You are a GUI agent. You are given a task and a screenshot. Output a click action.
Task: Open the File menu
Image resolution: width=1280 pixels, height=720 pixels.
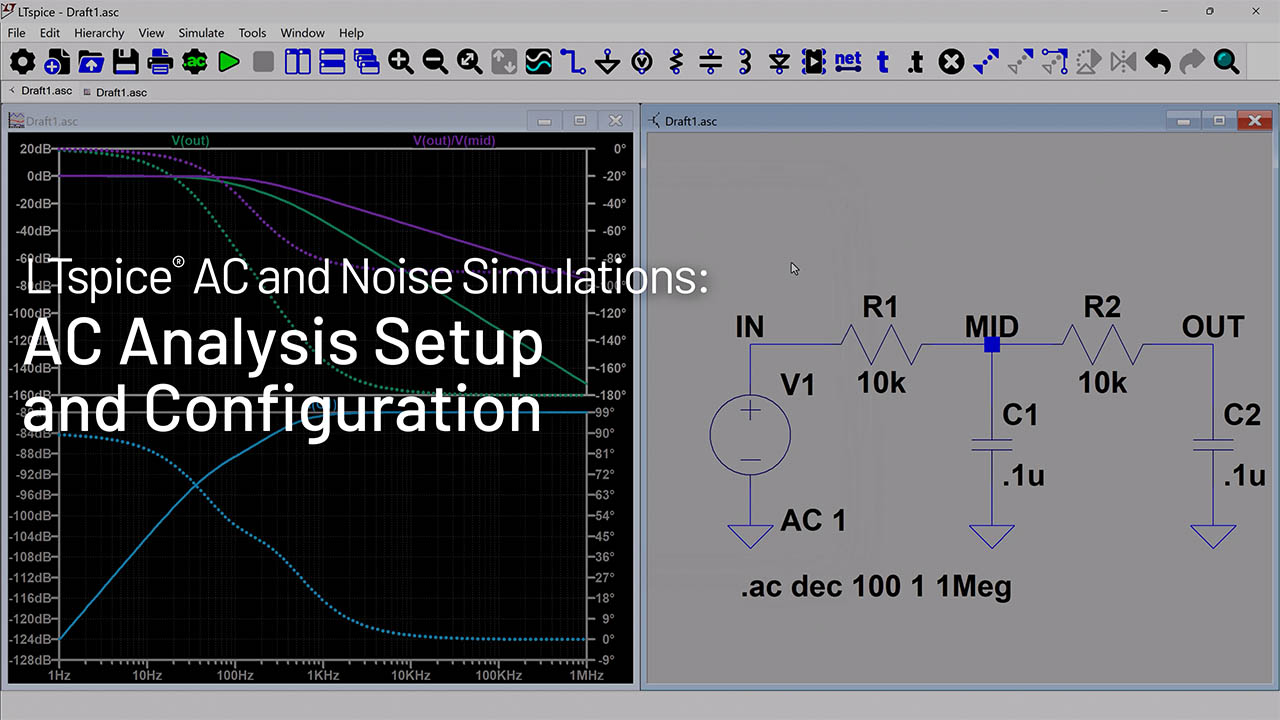[17, 33]
